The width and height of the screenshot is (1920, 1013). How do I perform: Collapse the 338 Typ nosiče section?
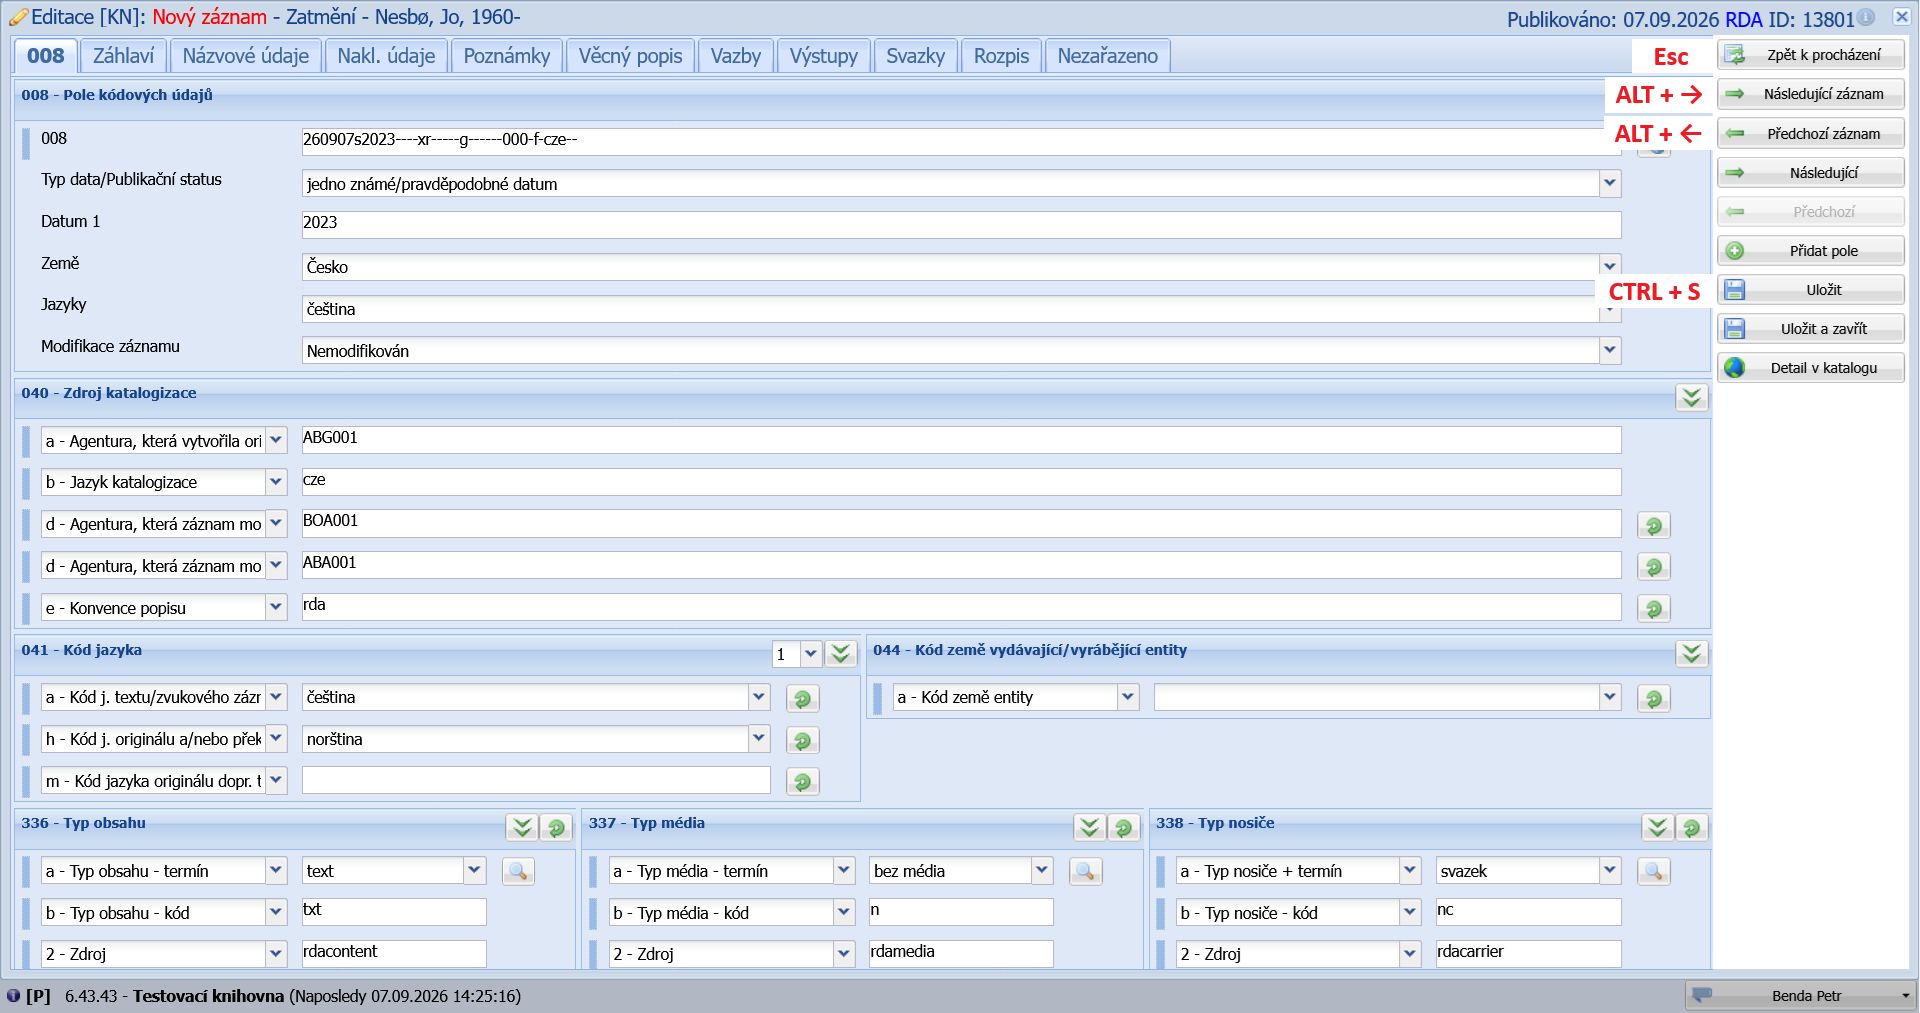(1658, 827)
